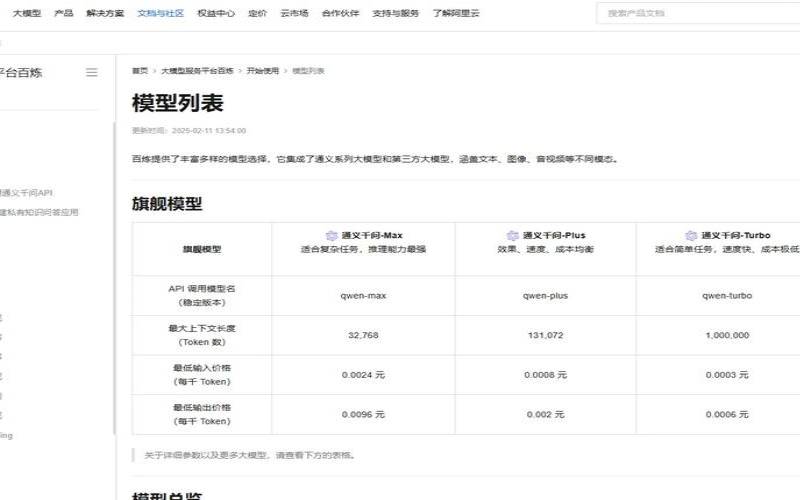The width and height of the screenshot is (800, 500).
Task: Click the 0.0008 元 input price cell
Action: coord(545,375)
